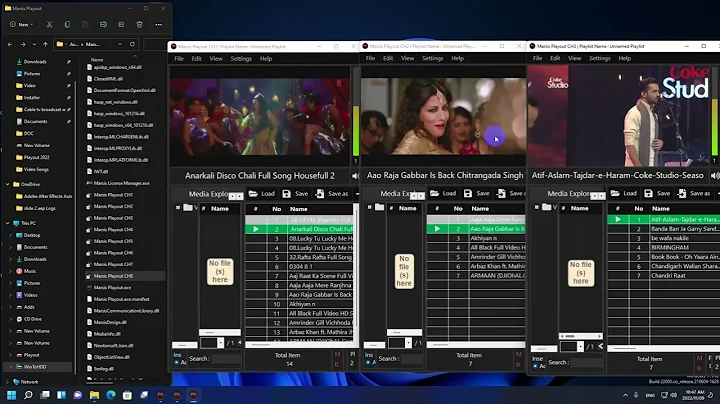Collapse folder tree node in CH3 Media Explorer
720x404 pixels.
(537, 207)
